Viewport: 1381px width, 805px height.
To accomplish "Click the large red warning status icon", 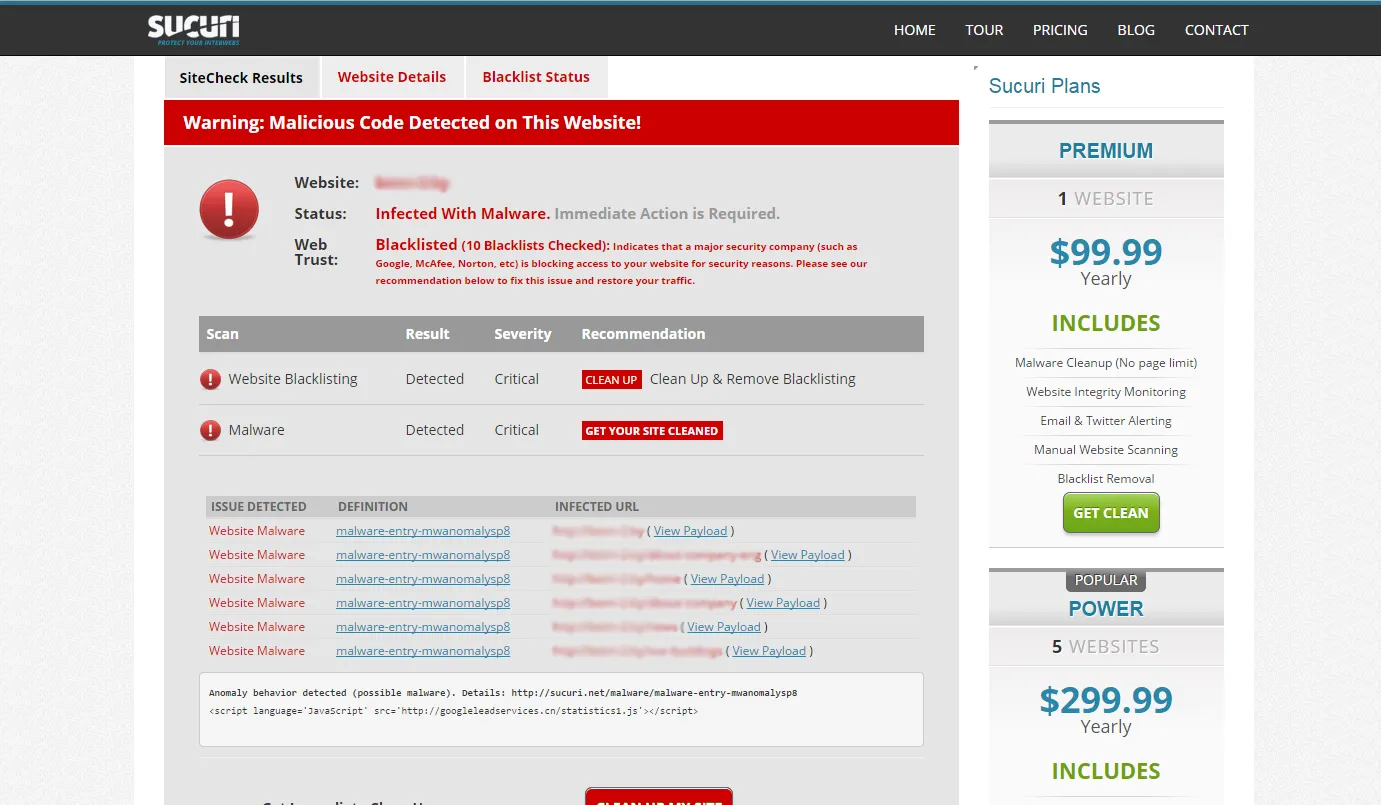I will [x=229, y=210].
